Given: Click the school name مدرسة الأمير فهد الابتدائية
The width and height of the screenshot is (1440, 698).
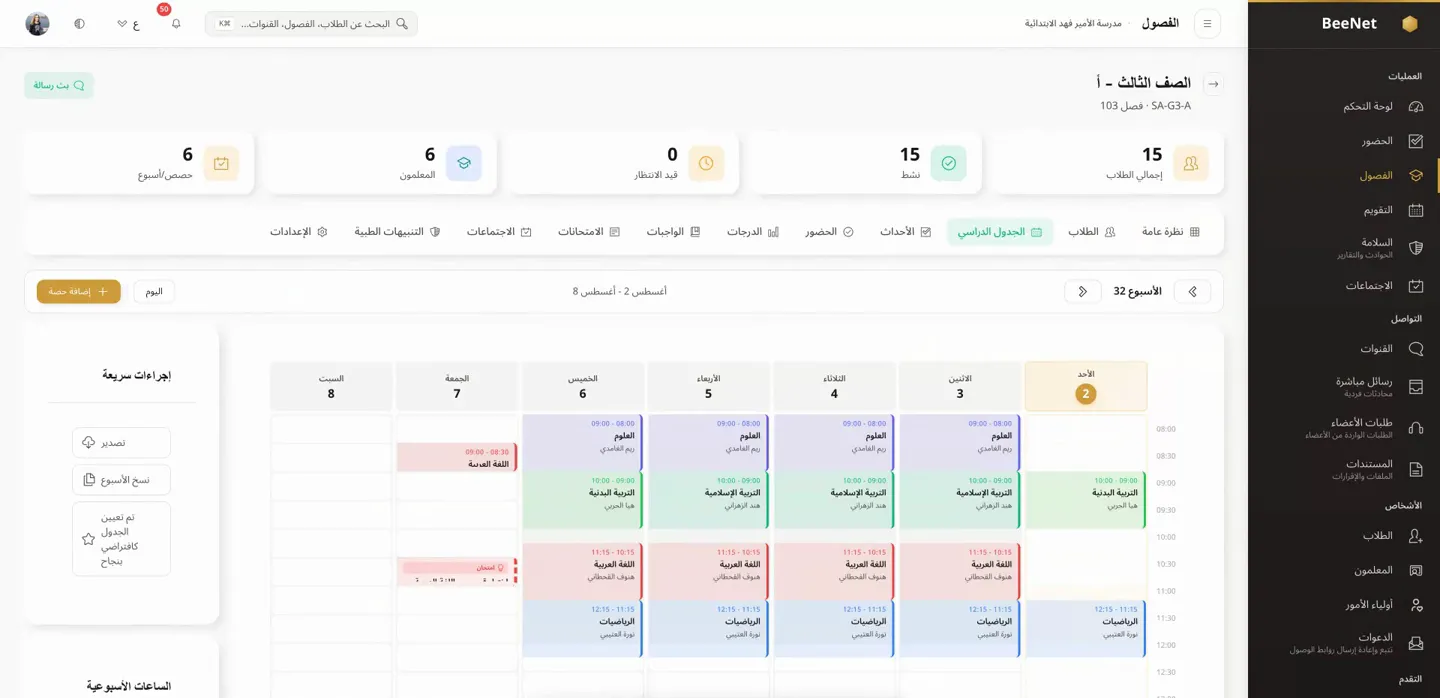Looking at the screenshot, I should (x=1073, y=23).
